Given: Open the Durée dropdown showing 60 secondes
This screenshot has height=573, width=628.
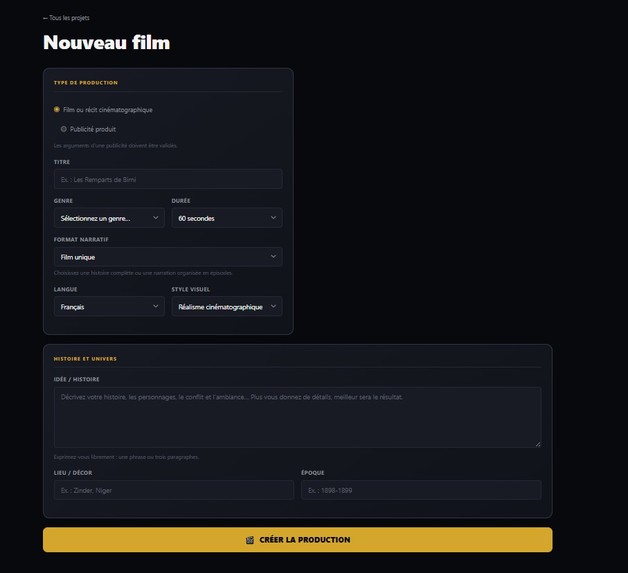Looking at the screenshot, I should 227,218.
